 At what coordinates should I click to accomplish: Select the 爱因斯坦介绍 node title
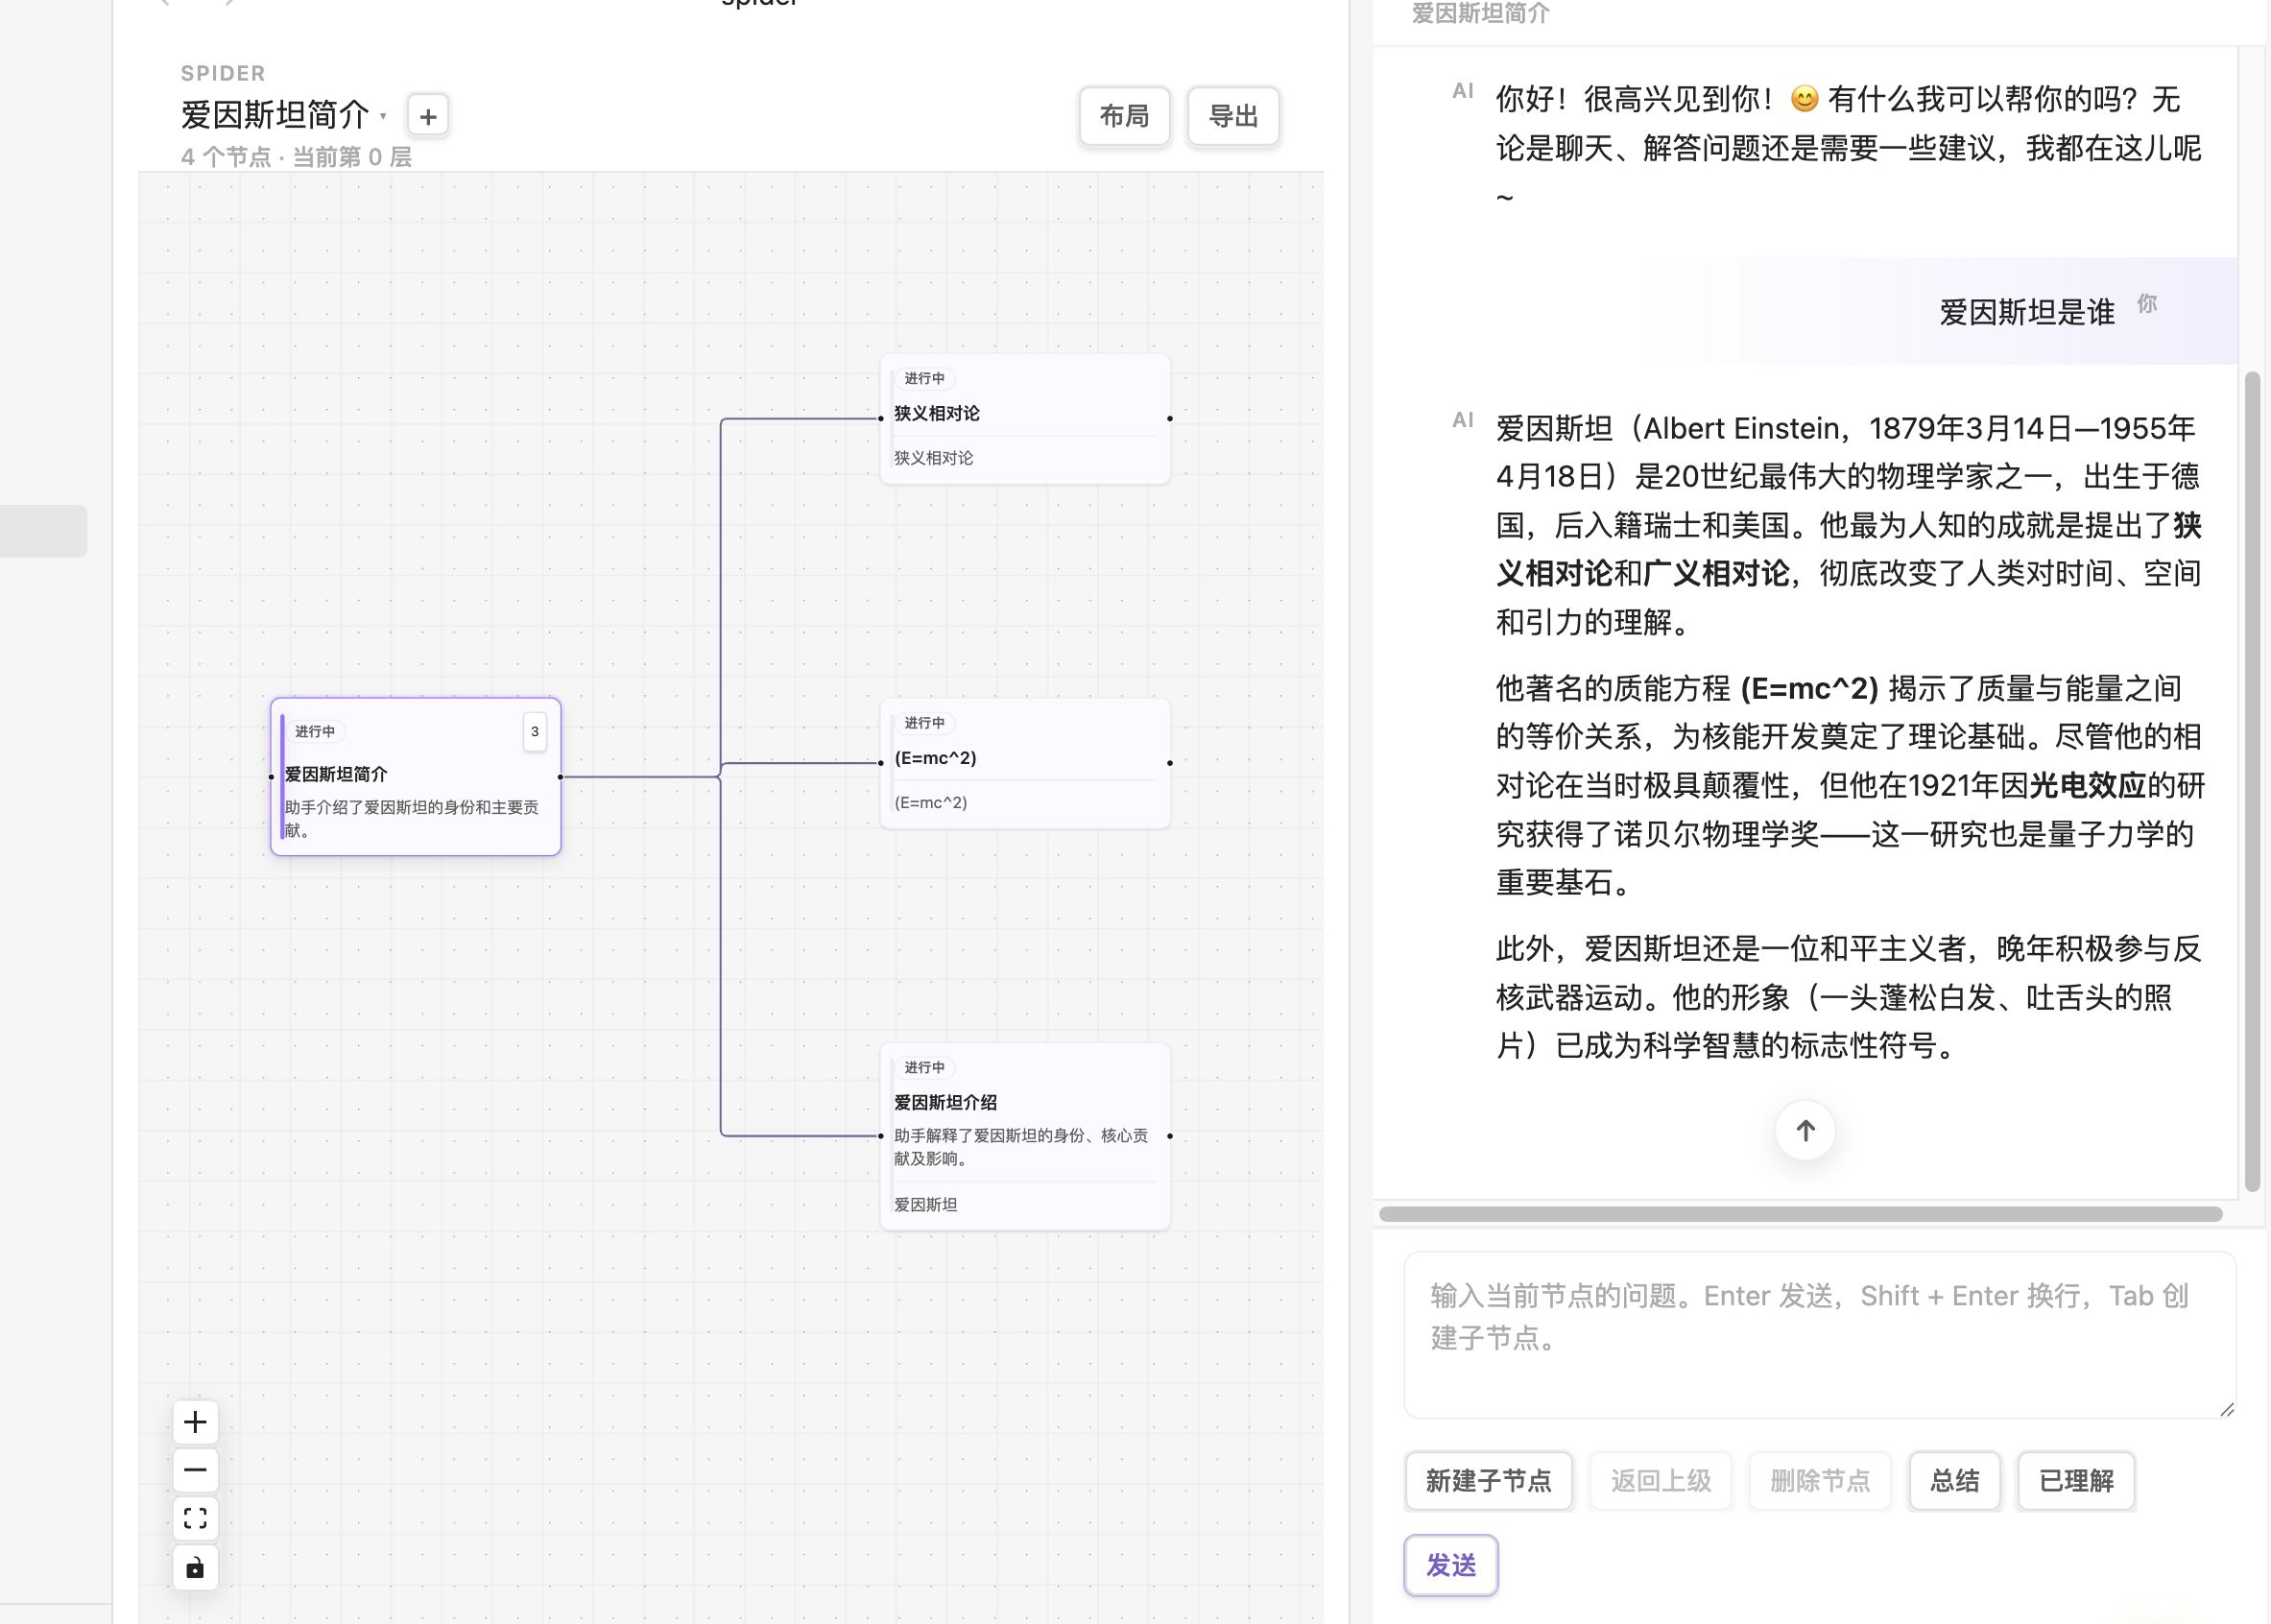(945, 1102)
